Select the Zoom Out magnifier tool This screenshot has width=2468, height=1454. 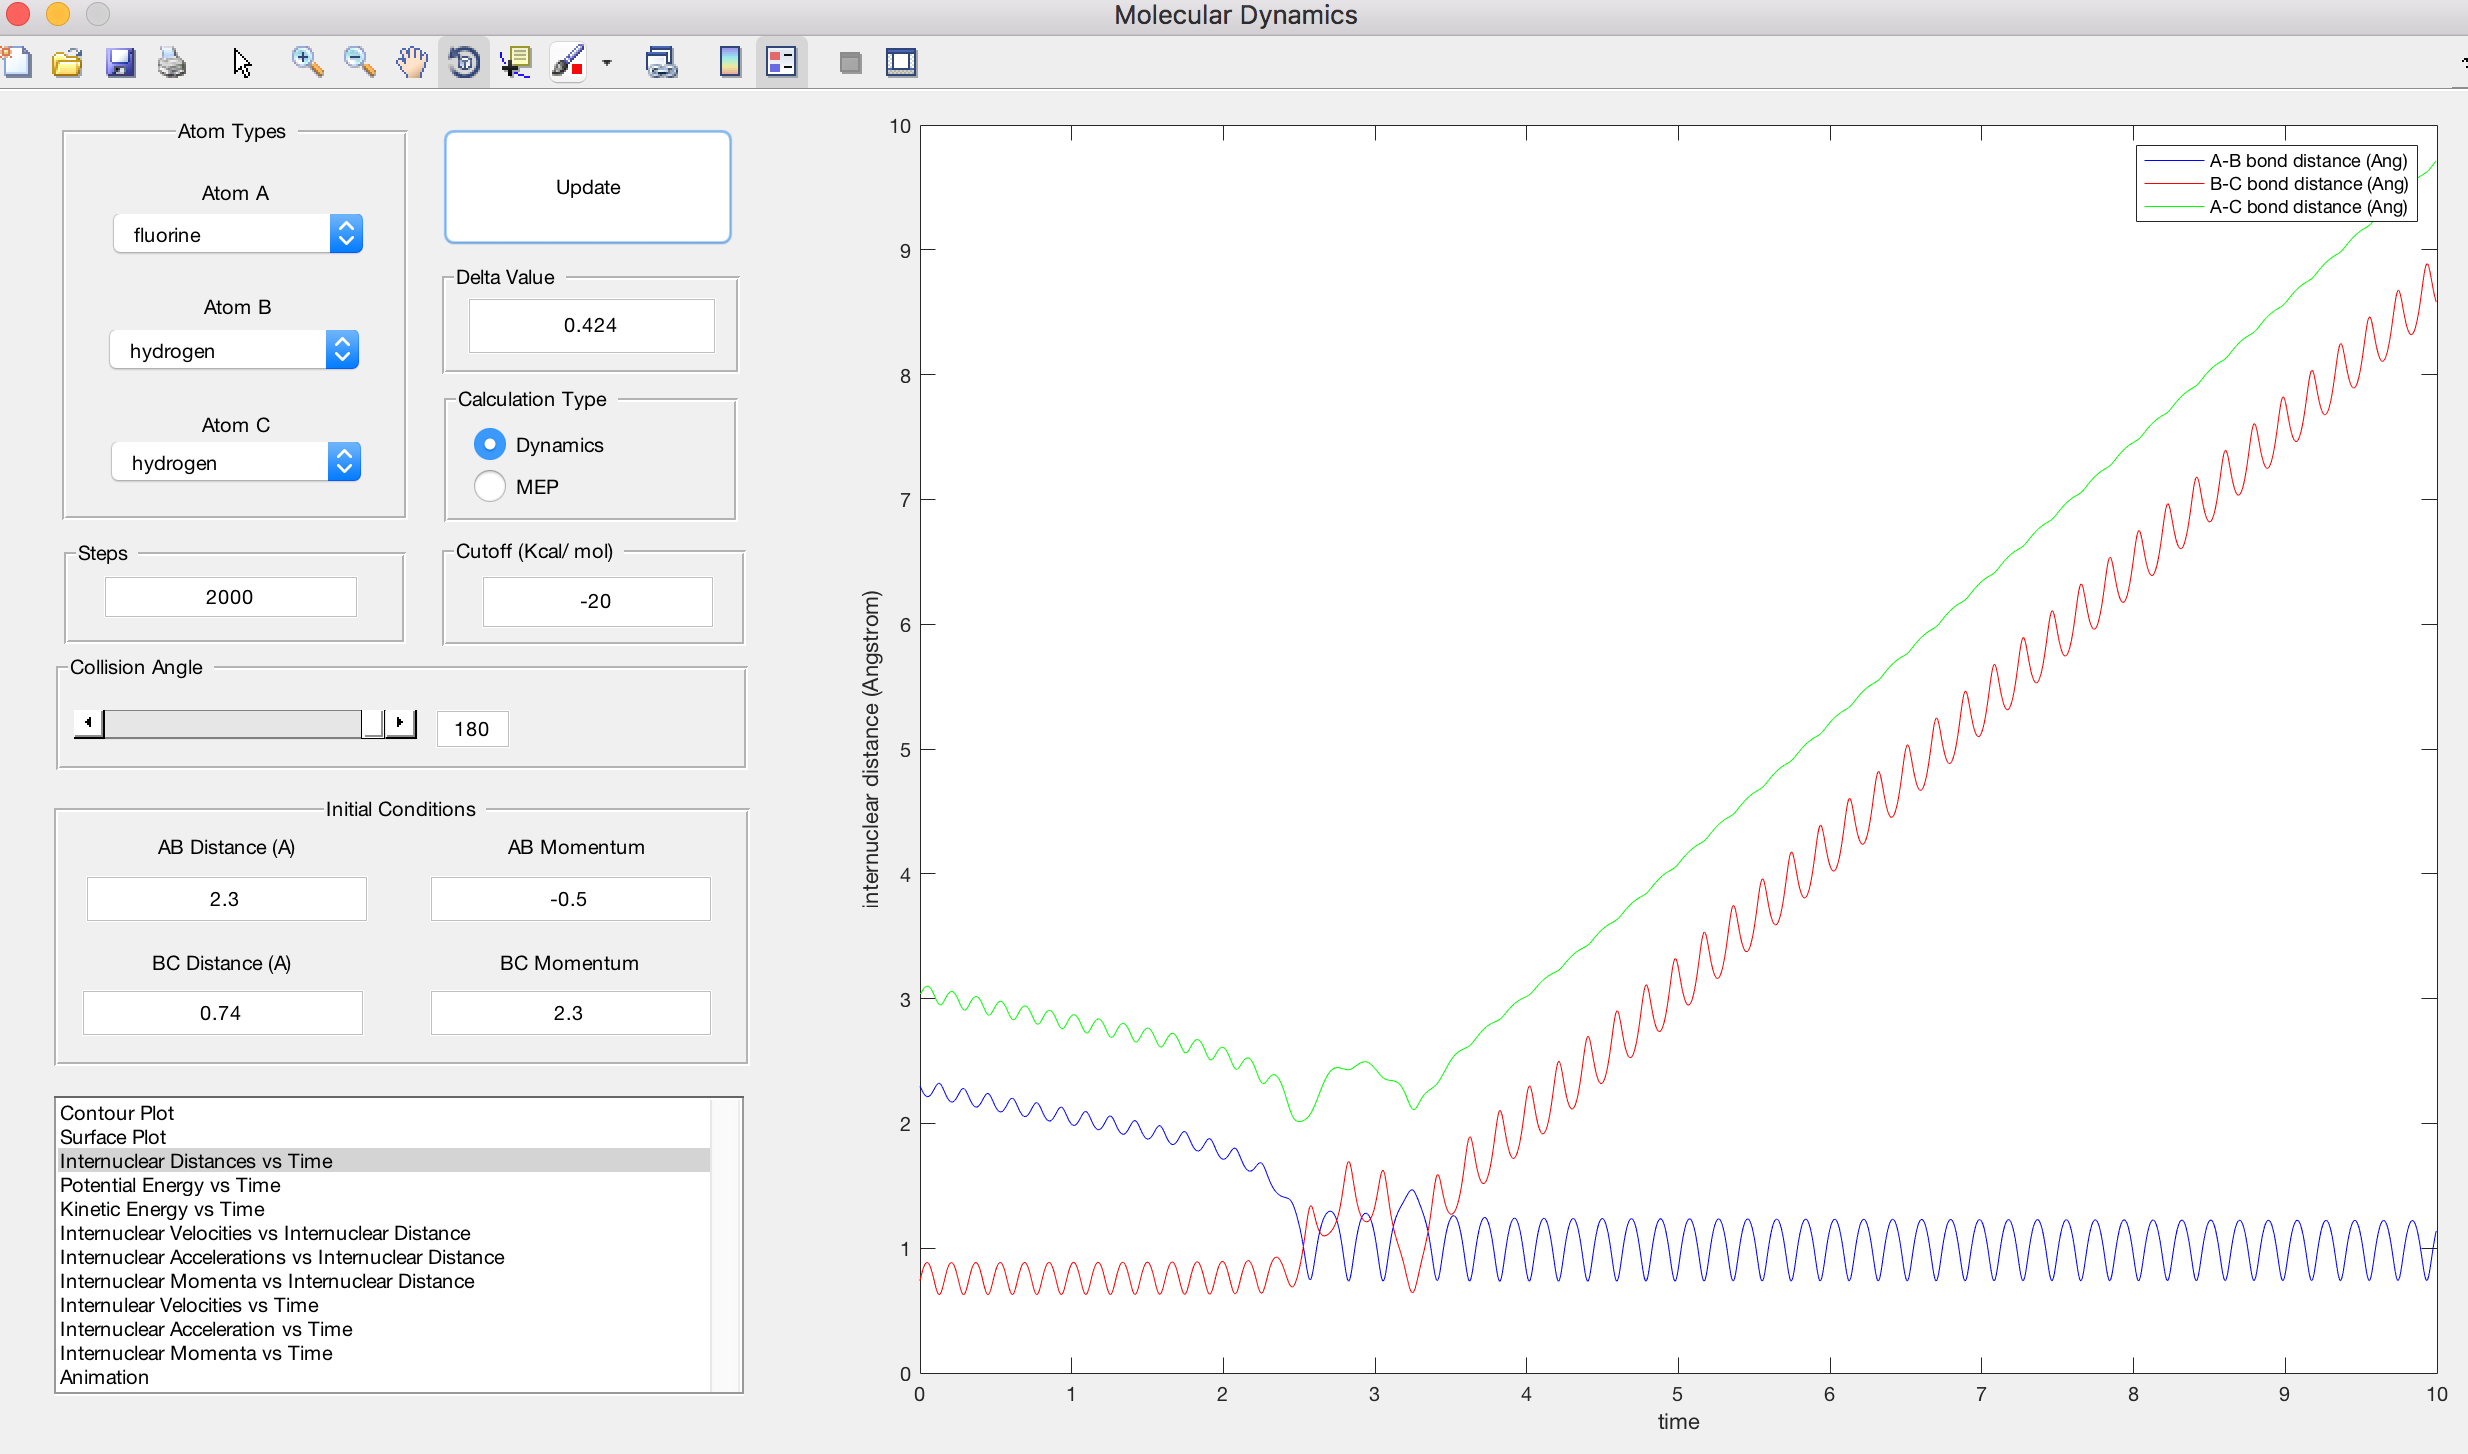pyautogui.click(x=358, y=62)
